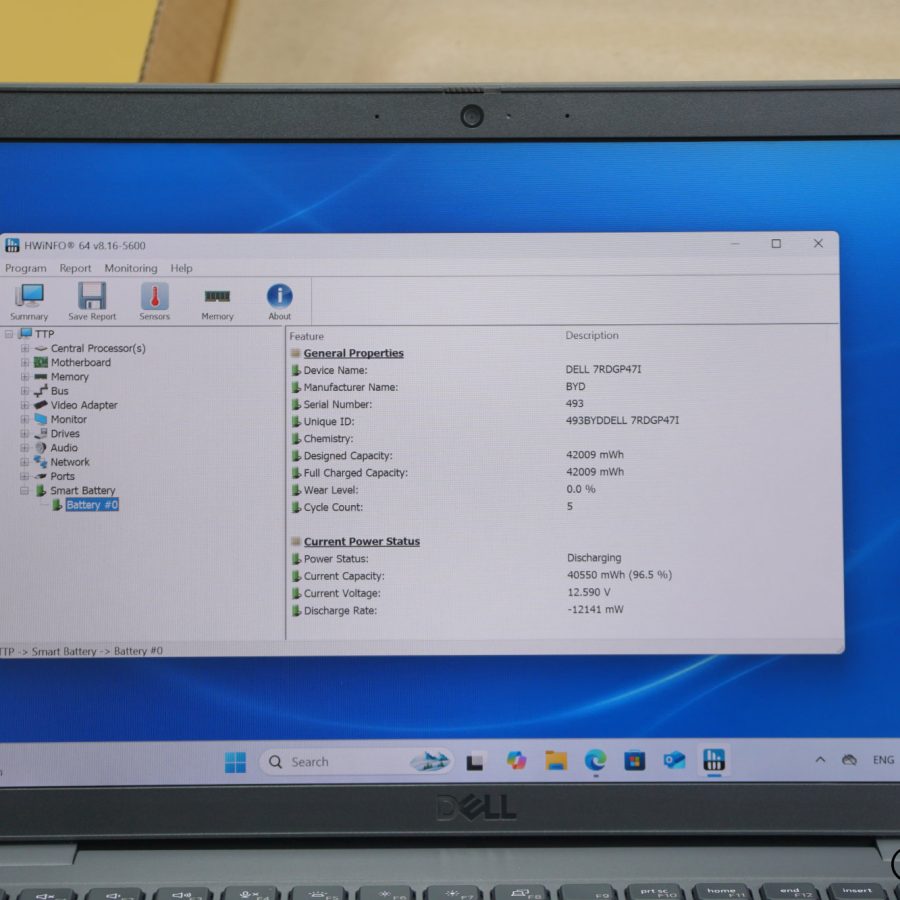This screenshot has width=900, height=900.
Task: Launch Microsoft Edge from the taskbar
Action: point(595,761)
